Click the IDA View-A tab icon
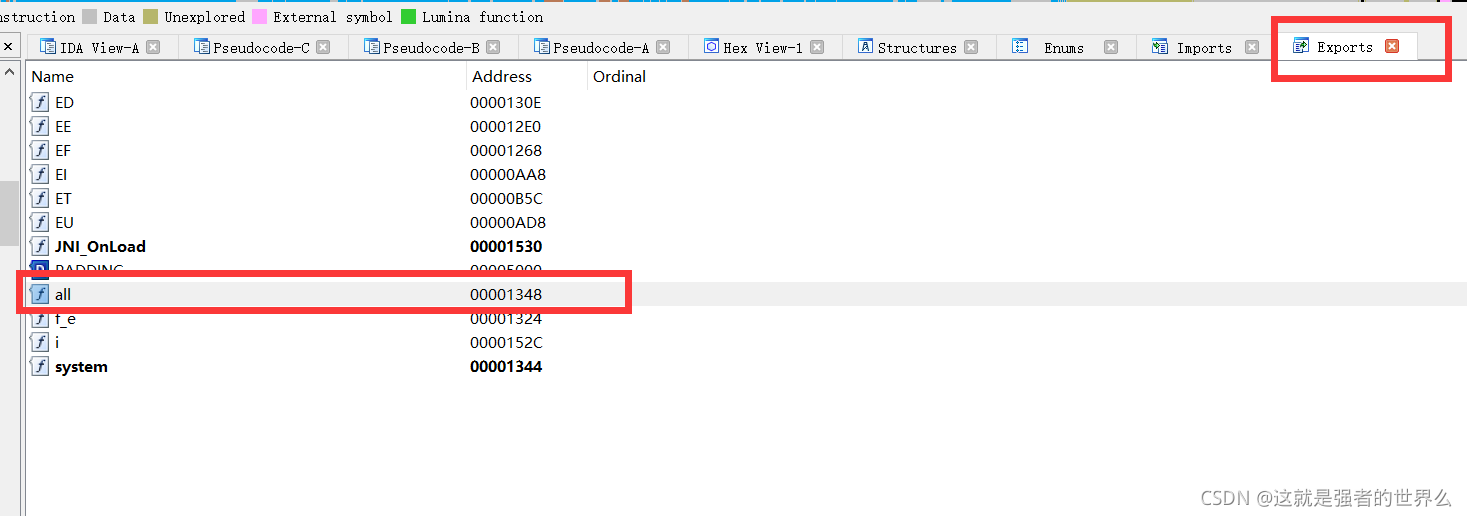 tap(47, 47)
